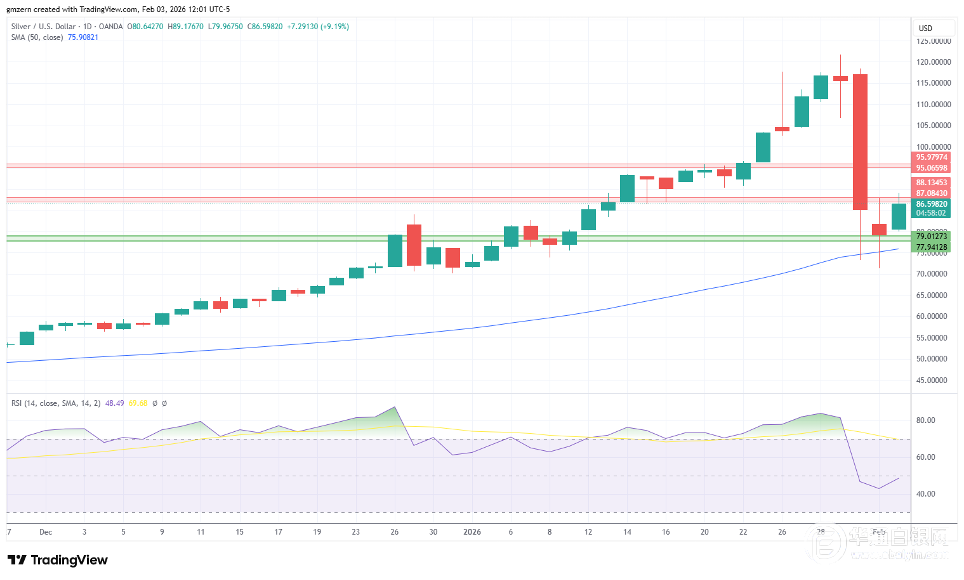Image resolution: width=964 pixels, height=580 pixels.
Task: Click the TradingView logo at bottom left
Action: (x=57, y=559)
